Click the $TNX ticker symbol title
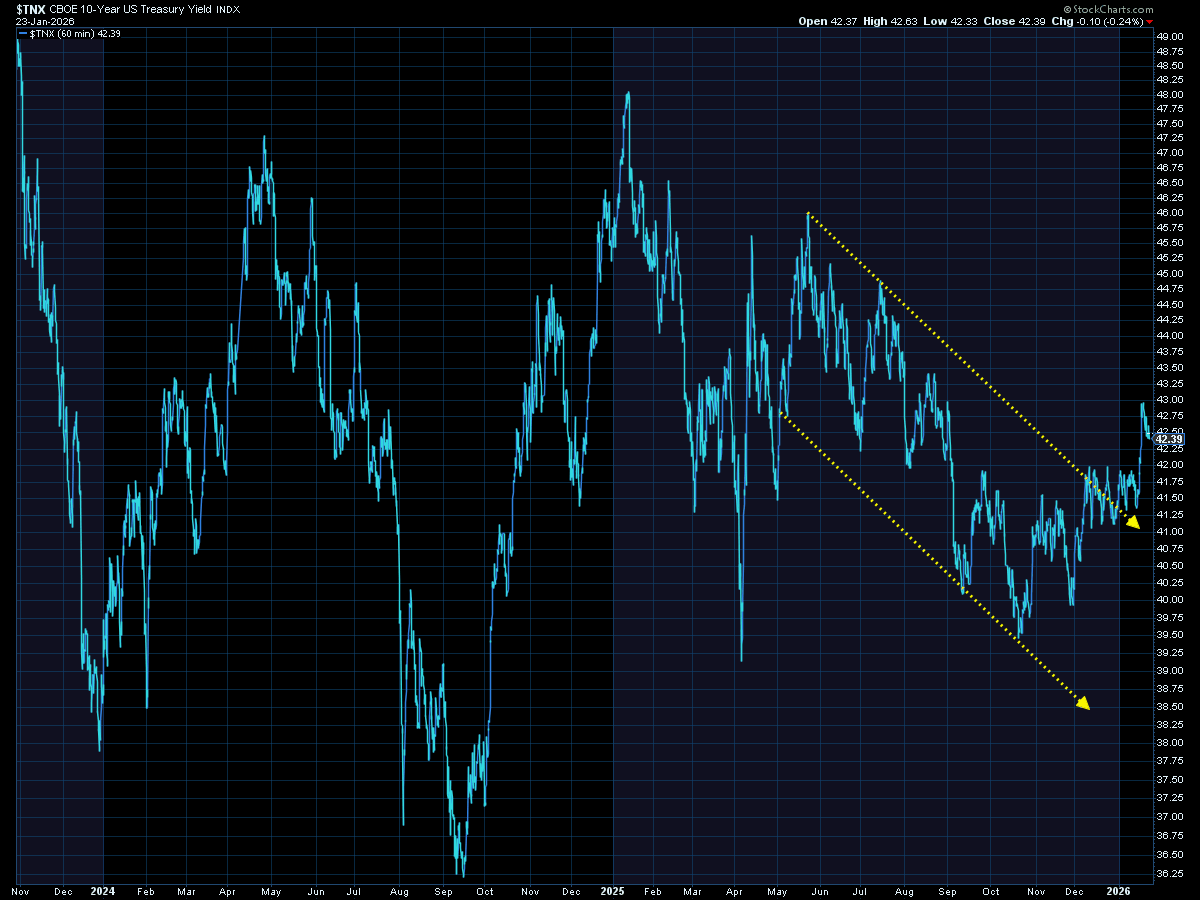 (x=32, y=9)
